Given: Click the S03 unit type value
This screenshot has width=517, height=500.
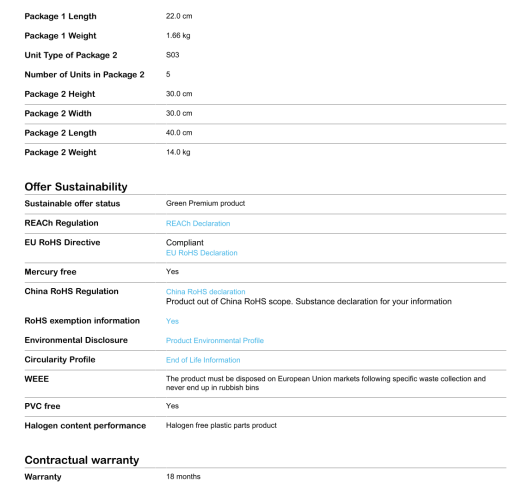Looking at the screenshot, I should coord(172,55).
